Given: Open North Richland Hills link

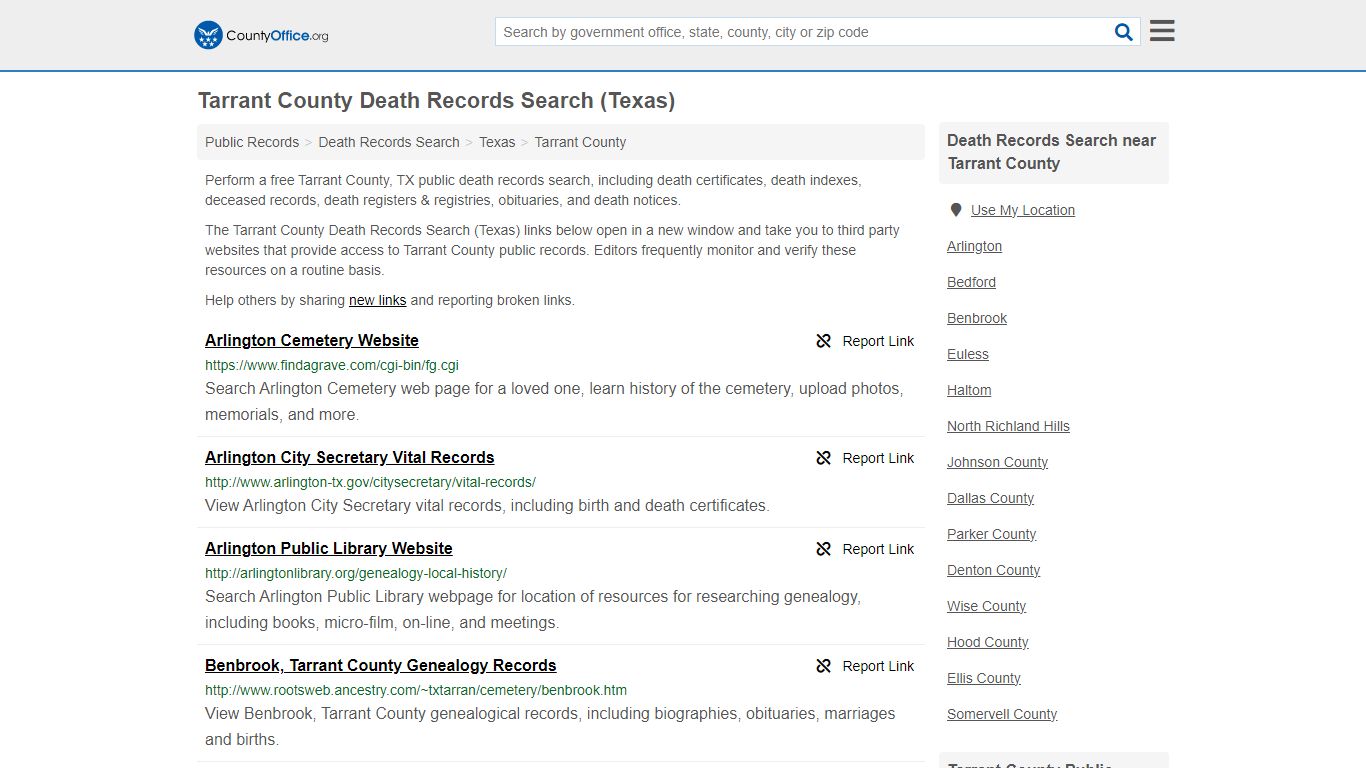Looking at the screenshot, I should (1008, 426).
